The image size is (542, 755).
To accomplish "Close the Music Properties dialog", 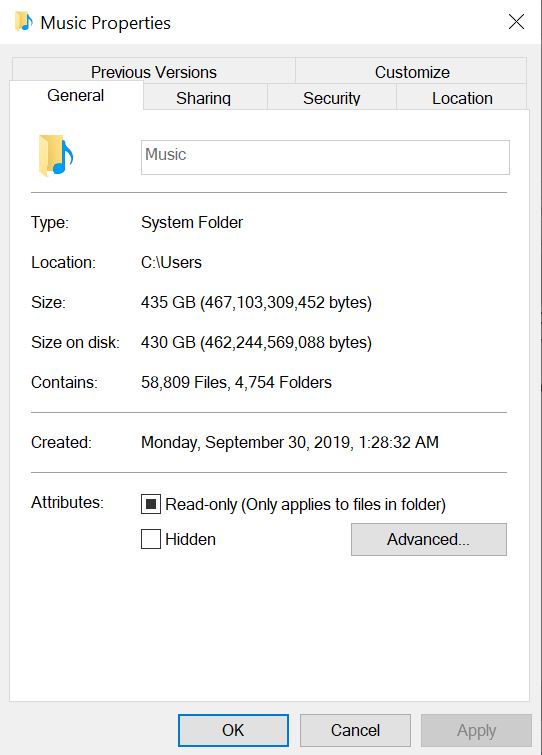I will pyautogui.click(x=516, y=22).
